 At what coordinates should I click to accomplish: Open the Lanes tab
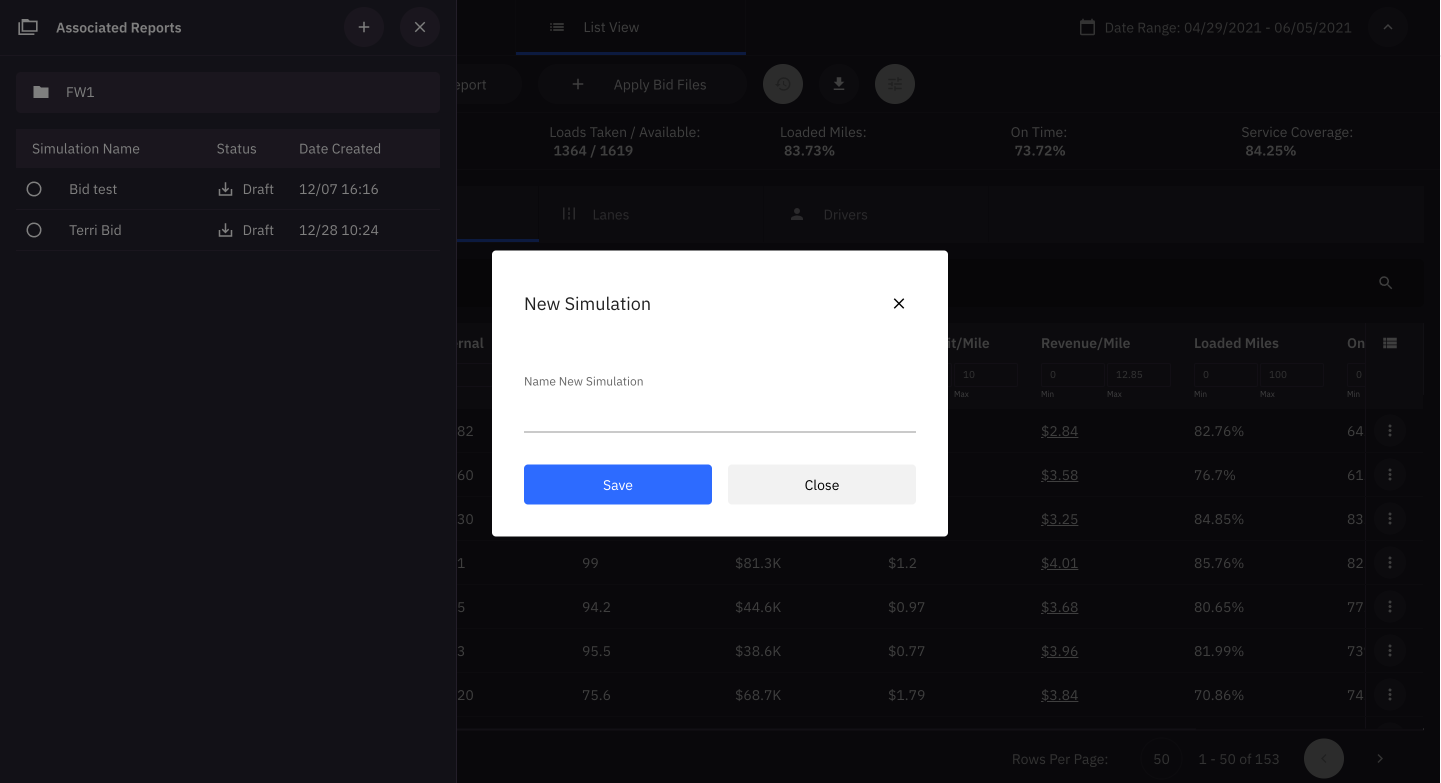[x=610, y=214]
